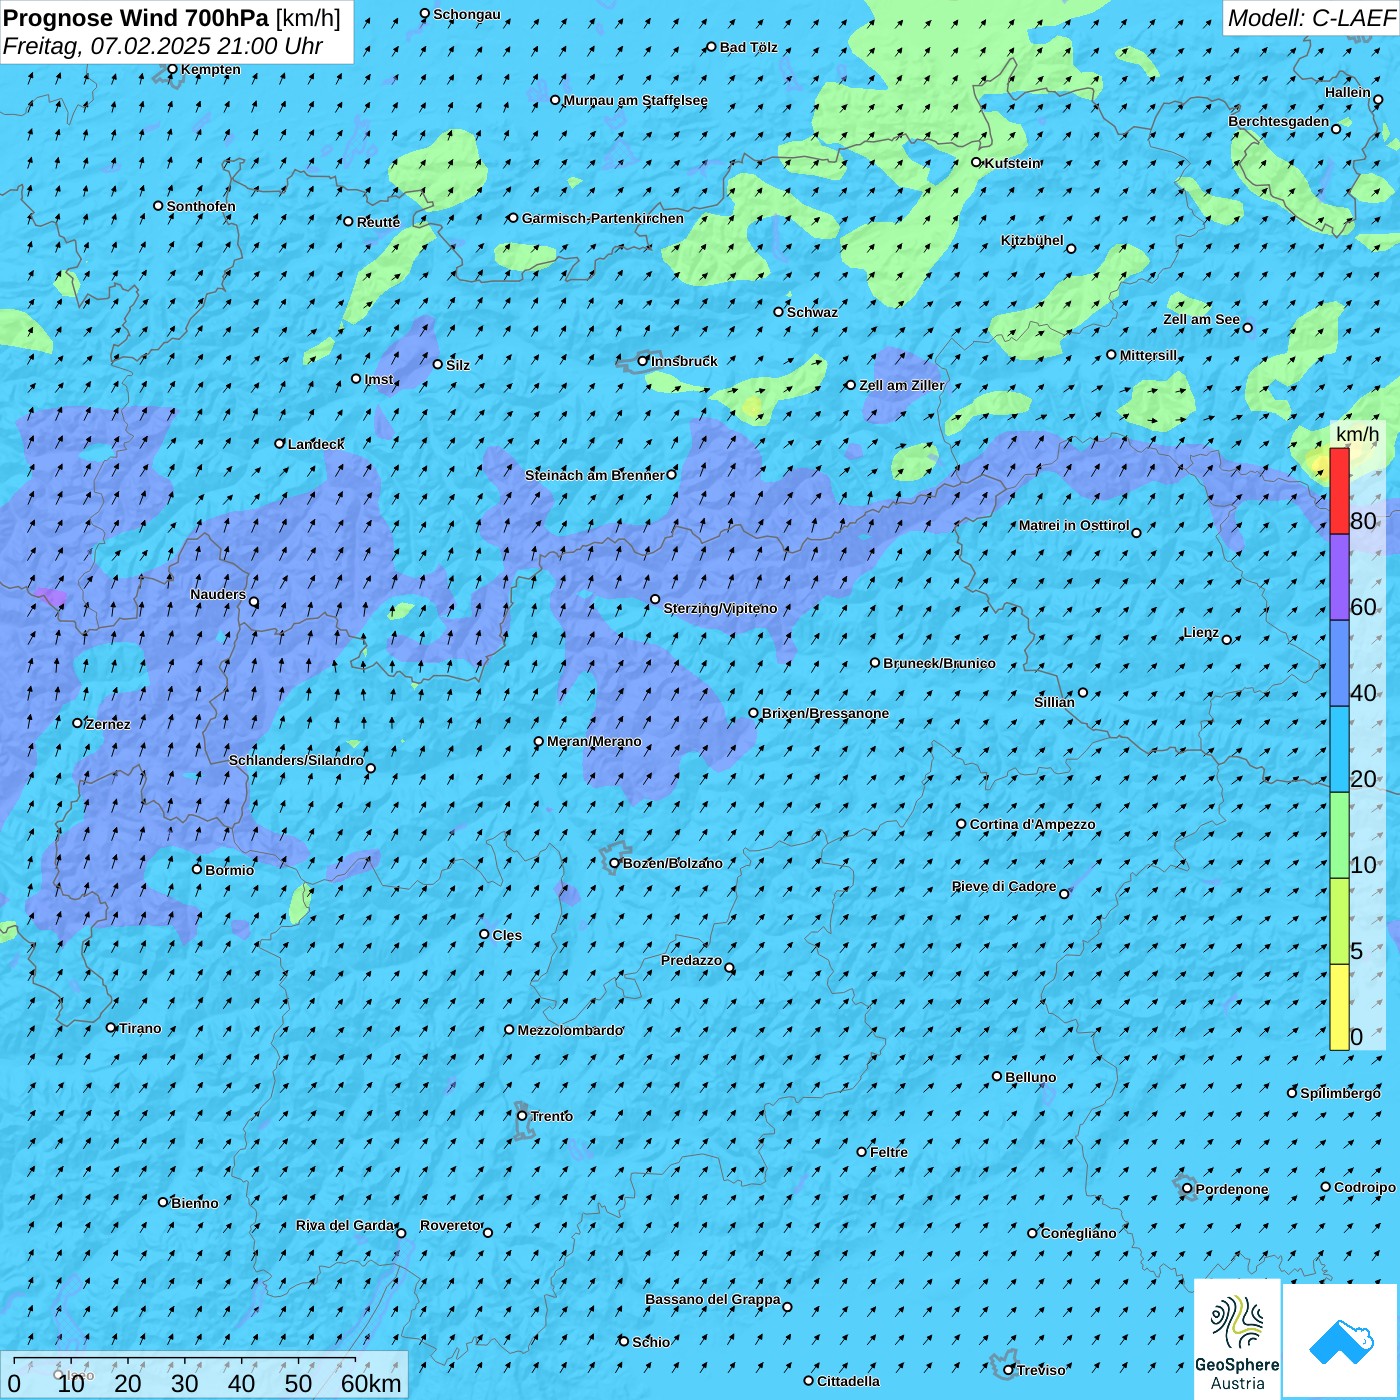
Task: Click the 'Bruneck/Brunico' label
Action: pos(940,663)
